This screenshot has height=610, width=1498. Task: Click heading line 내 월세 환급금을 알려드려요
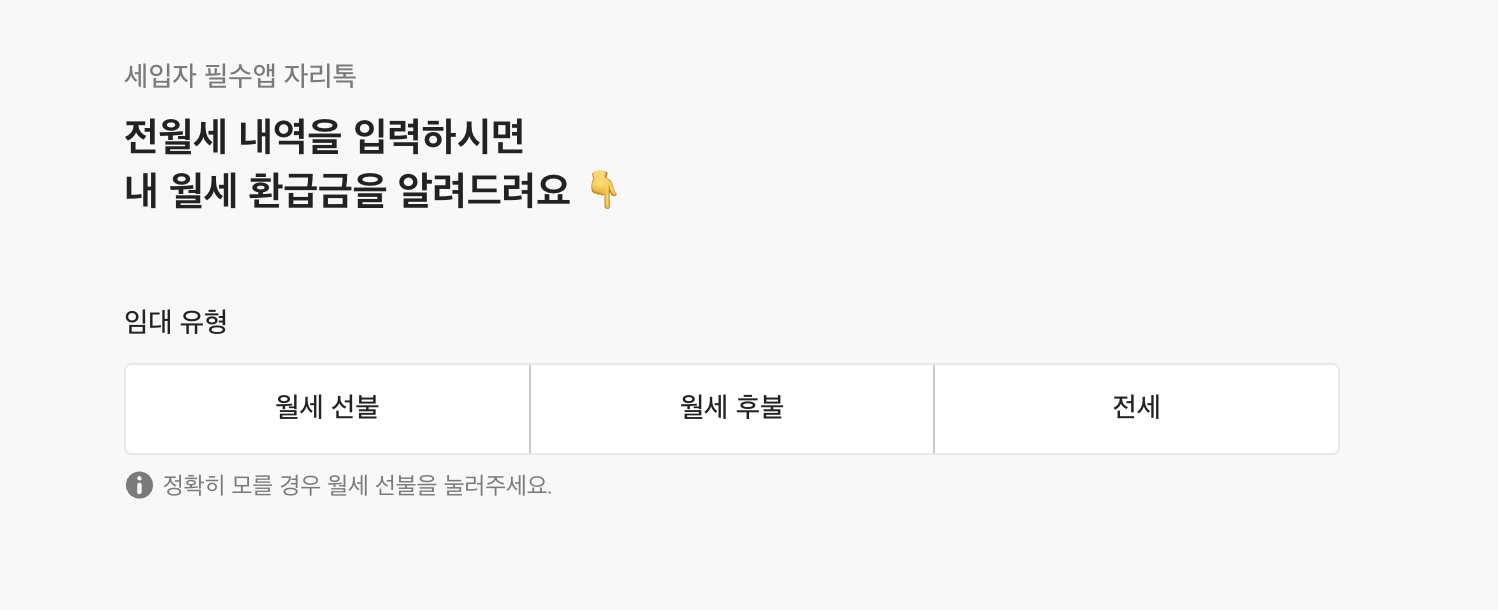[x=347, y=190]
